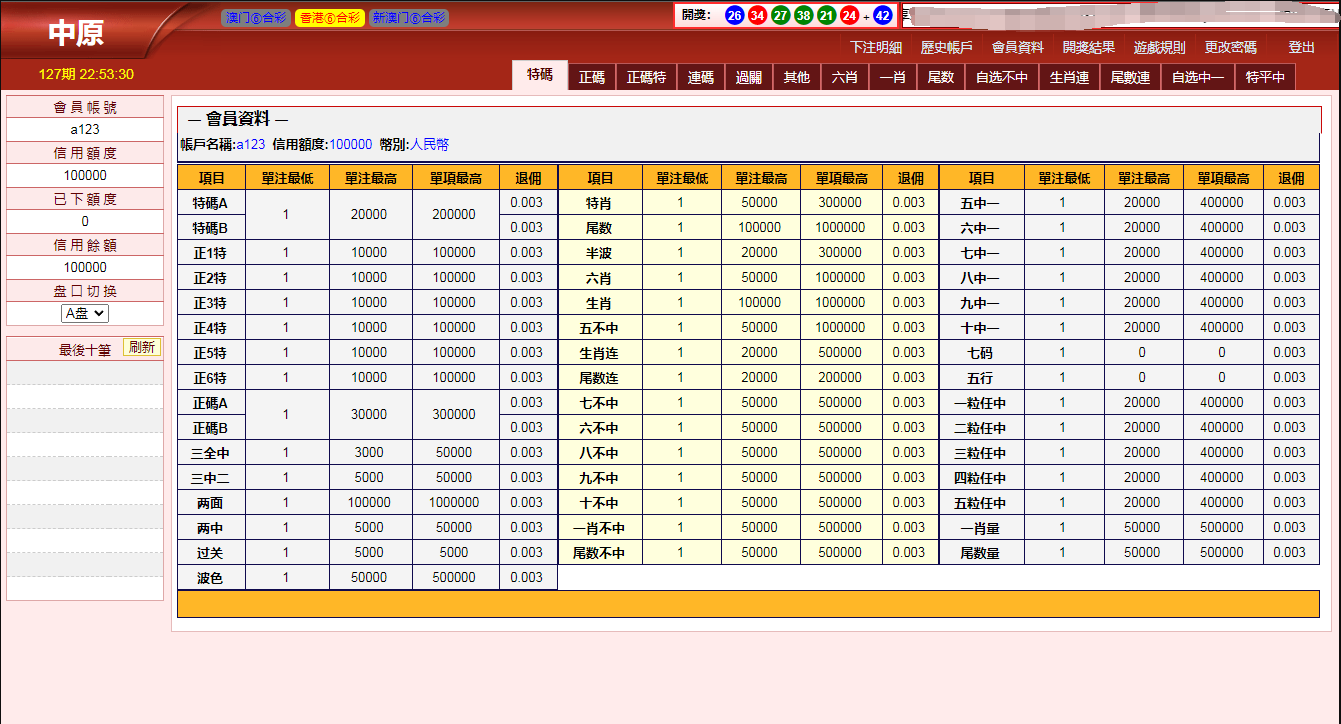Select the 澳门⑥合彩 lottery button
Image resolution: width=1341 pixels, height=724 pixels.
coord(256,18)
